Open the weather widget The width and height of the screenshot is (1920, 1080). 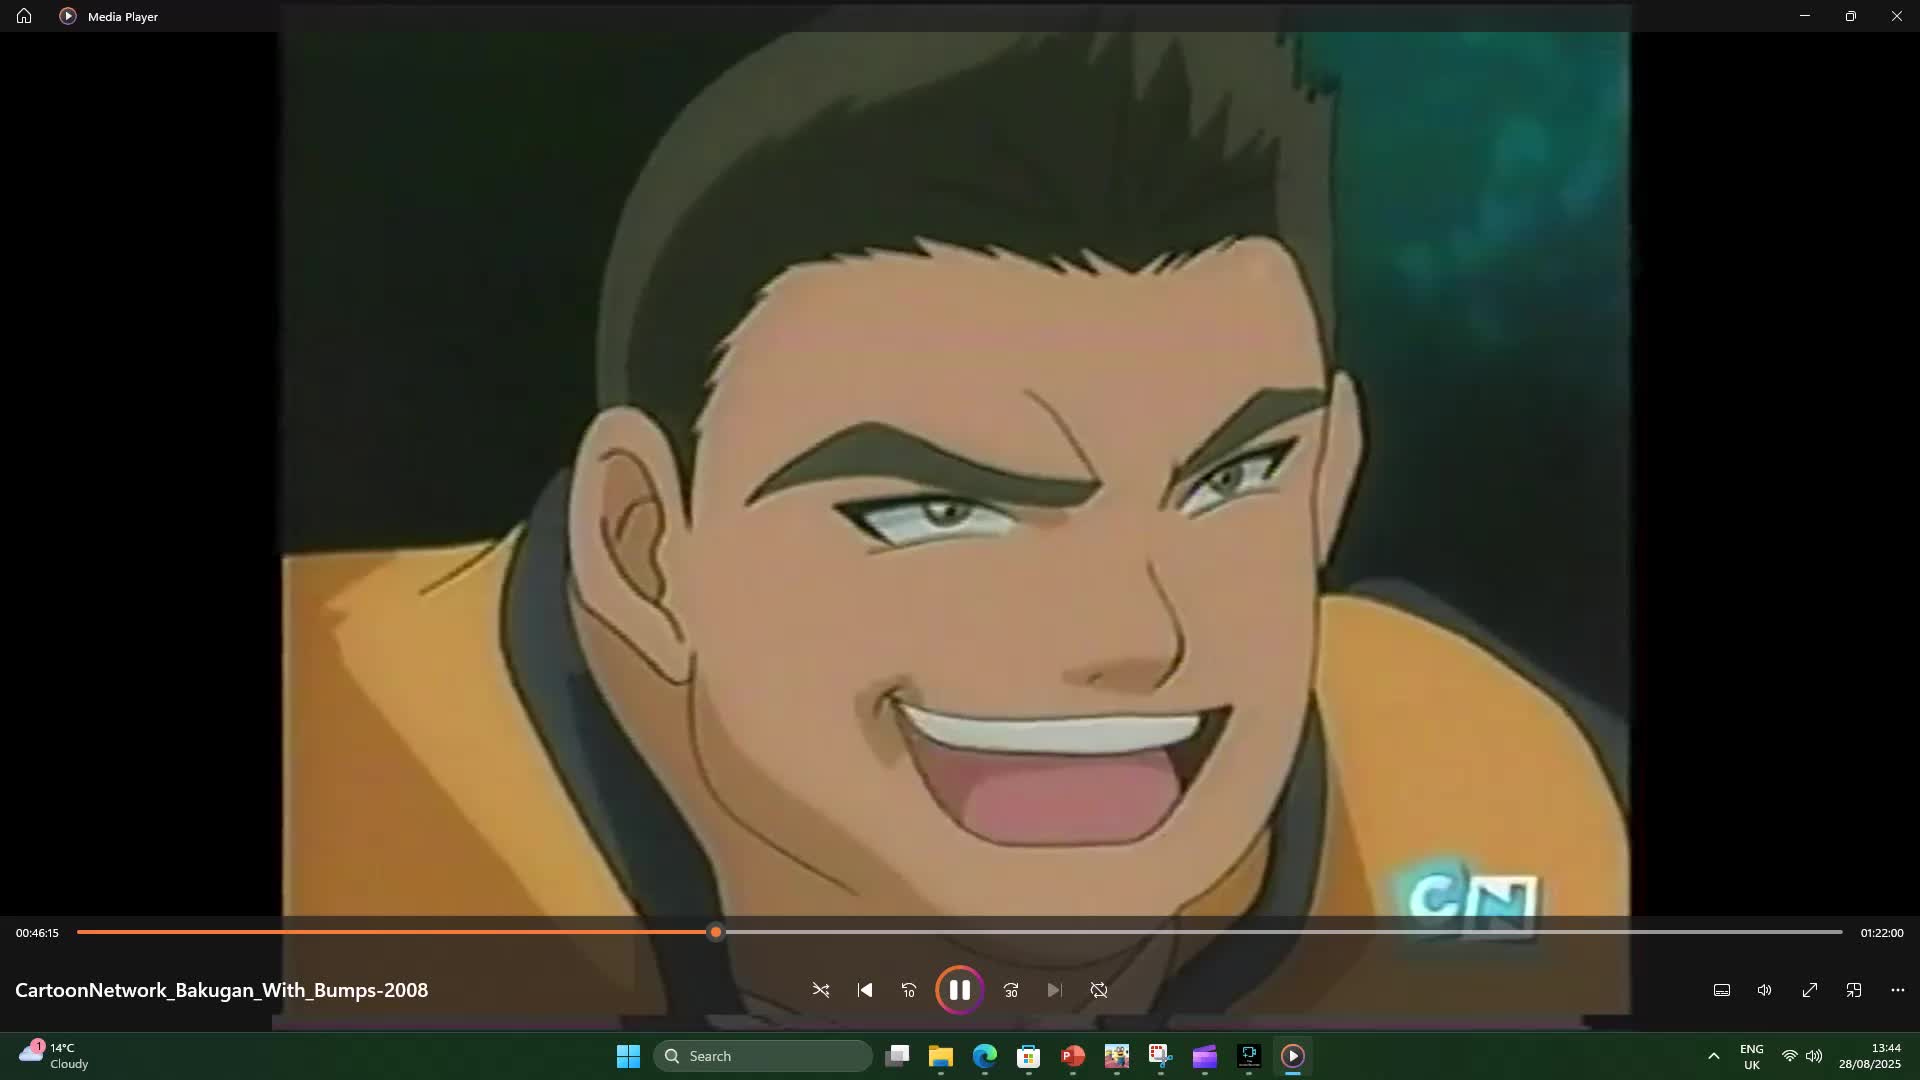55,1056
